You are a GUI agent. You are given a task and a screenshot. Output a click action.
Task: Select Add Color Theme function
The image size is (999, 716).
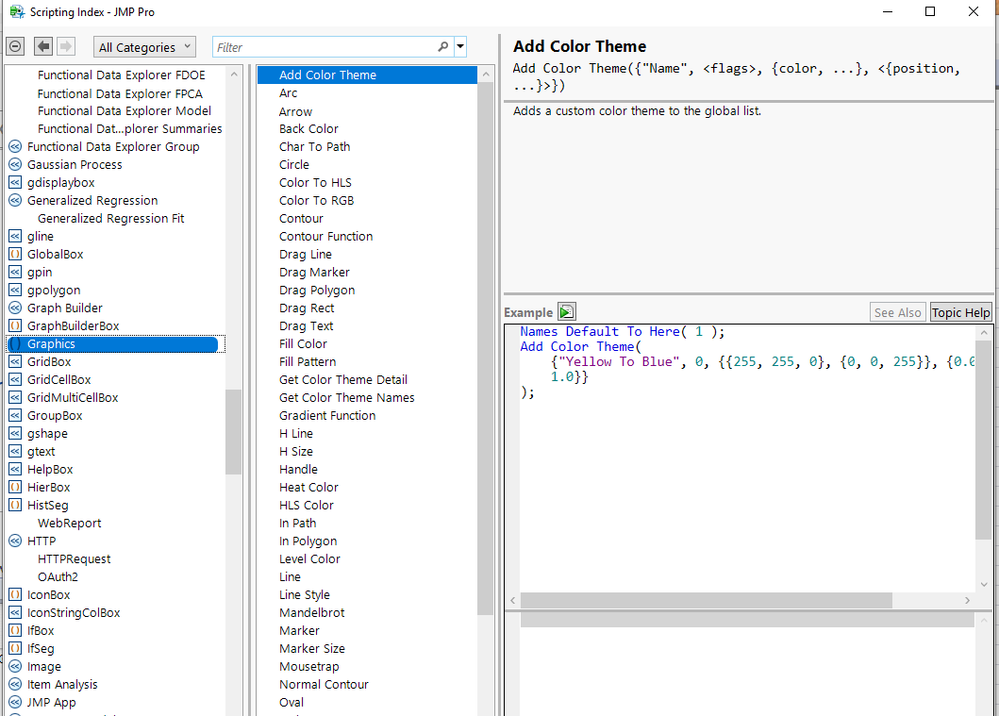[x=367, y=75]
